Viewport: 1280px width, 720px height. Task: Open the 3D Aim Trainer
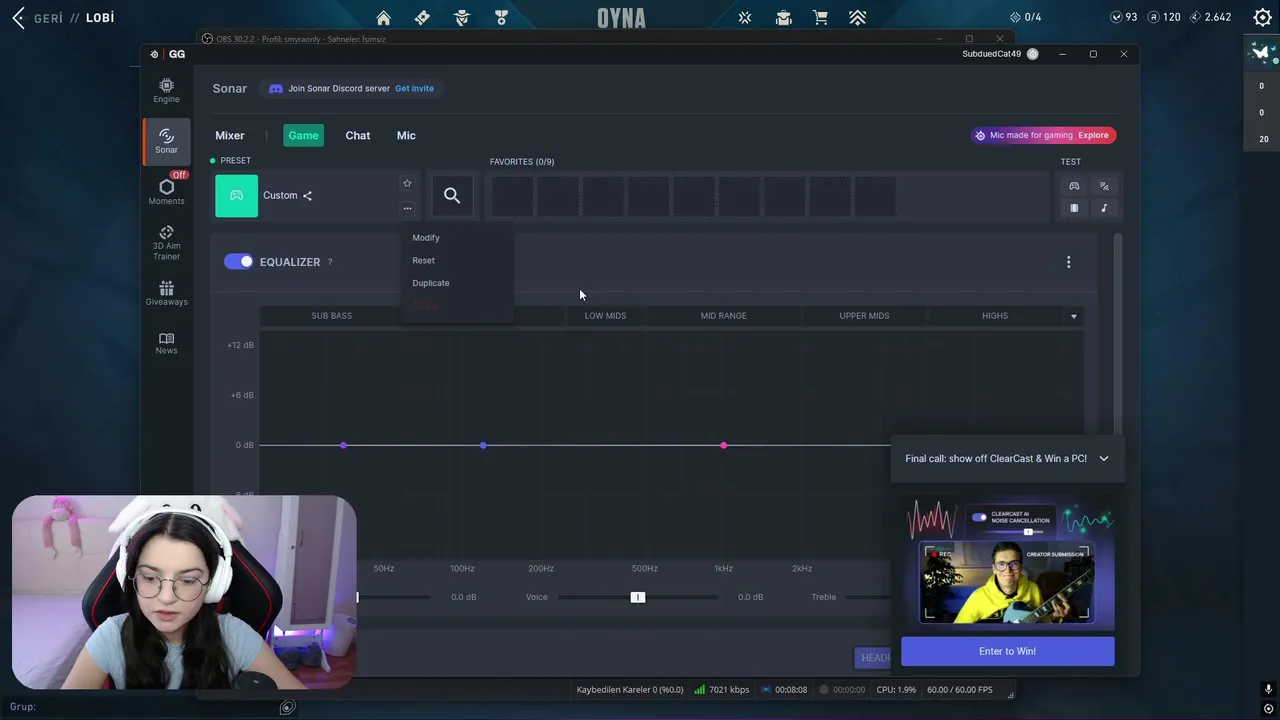pyautogui.click(x=166, y=242)
